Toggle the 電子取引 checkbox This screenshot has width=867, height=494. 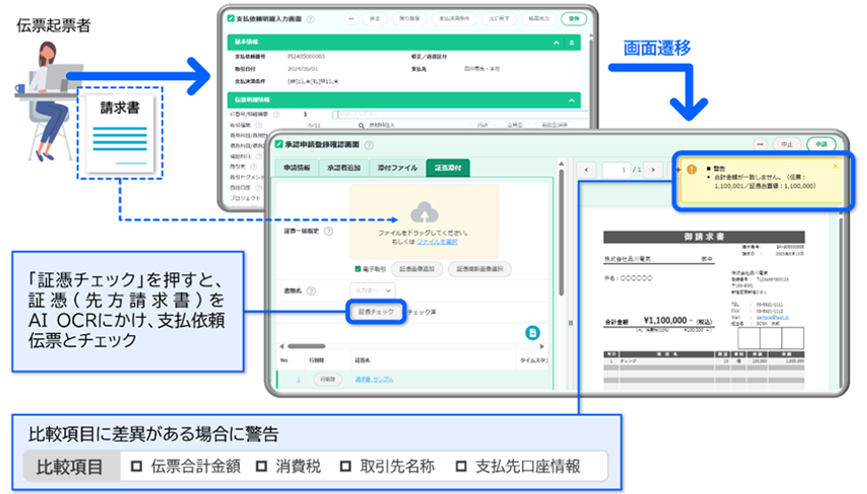[x=357, y=268]
